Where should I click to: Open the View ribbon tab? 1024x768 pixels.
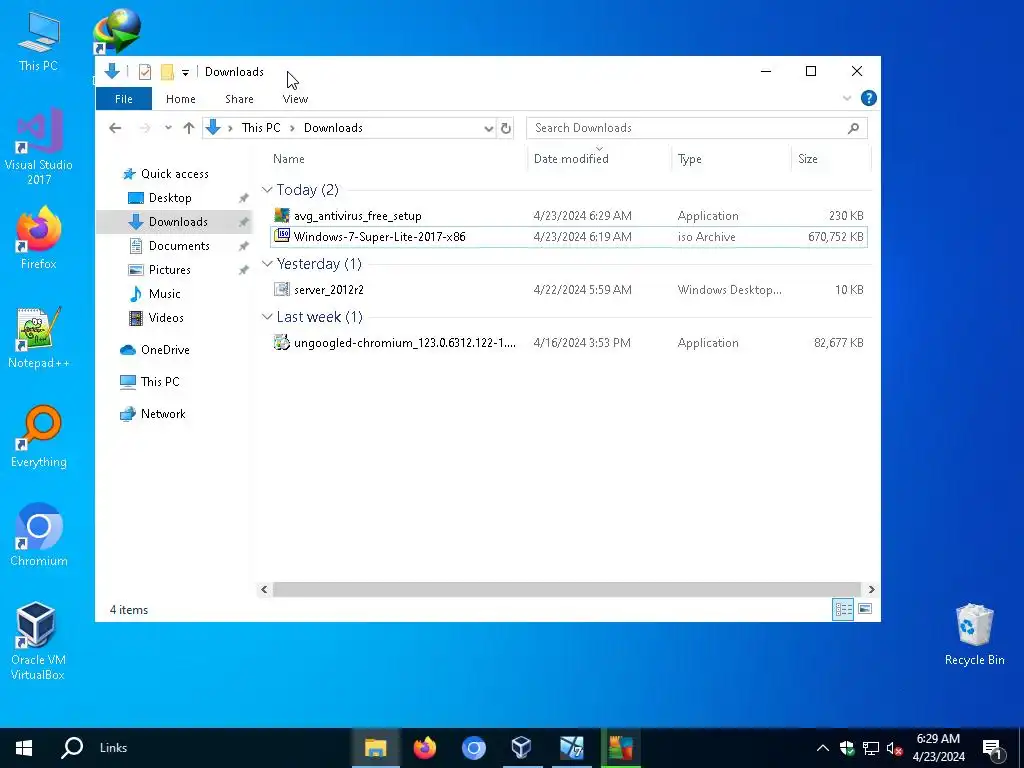(295, 99)
